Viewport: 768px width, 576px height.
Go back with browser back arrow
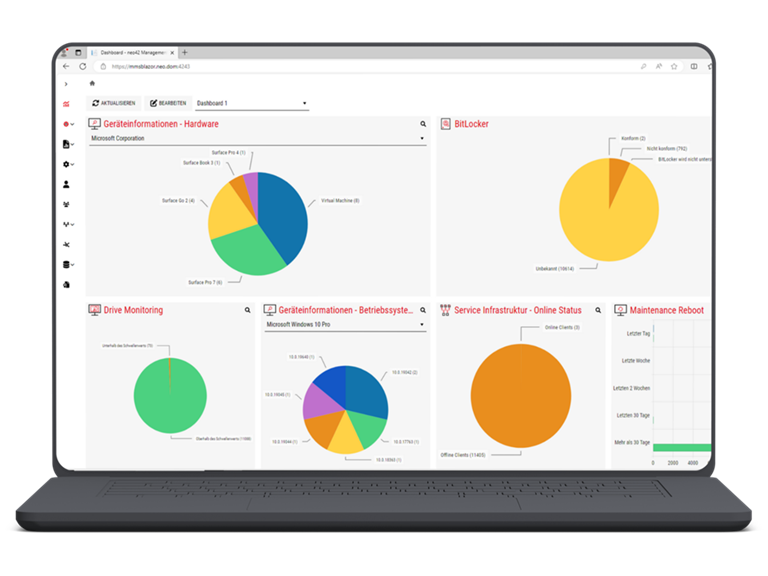point(66,67)
